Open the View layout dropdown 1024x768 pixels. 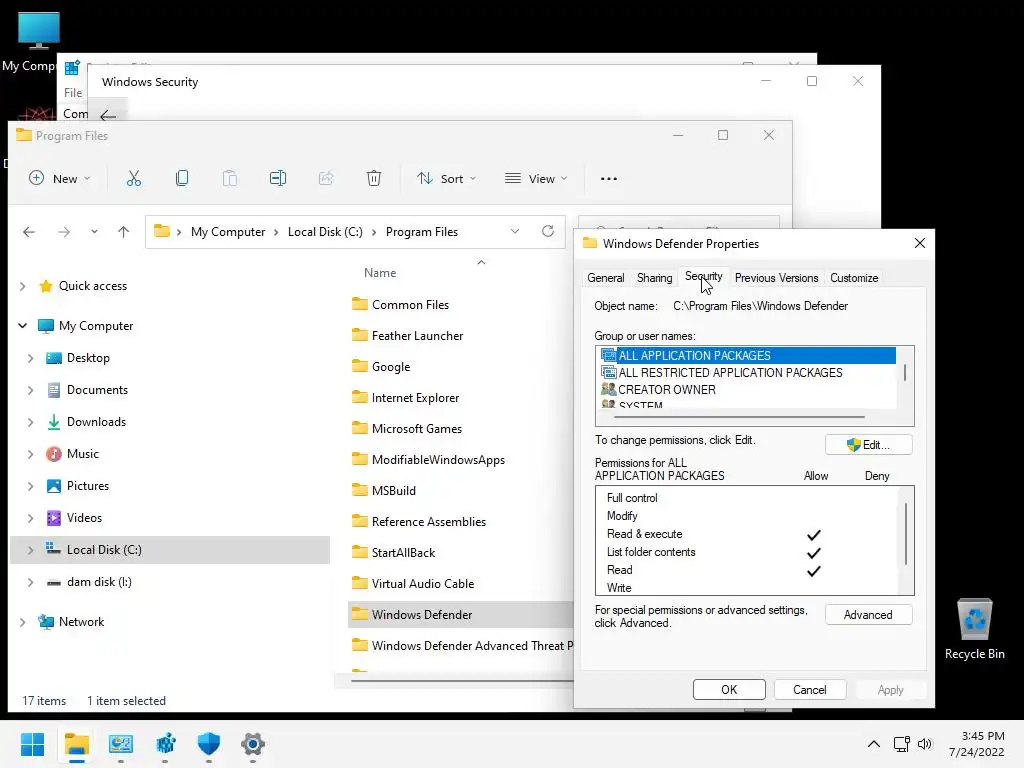(536, 178)
